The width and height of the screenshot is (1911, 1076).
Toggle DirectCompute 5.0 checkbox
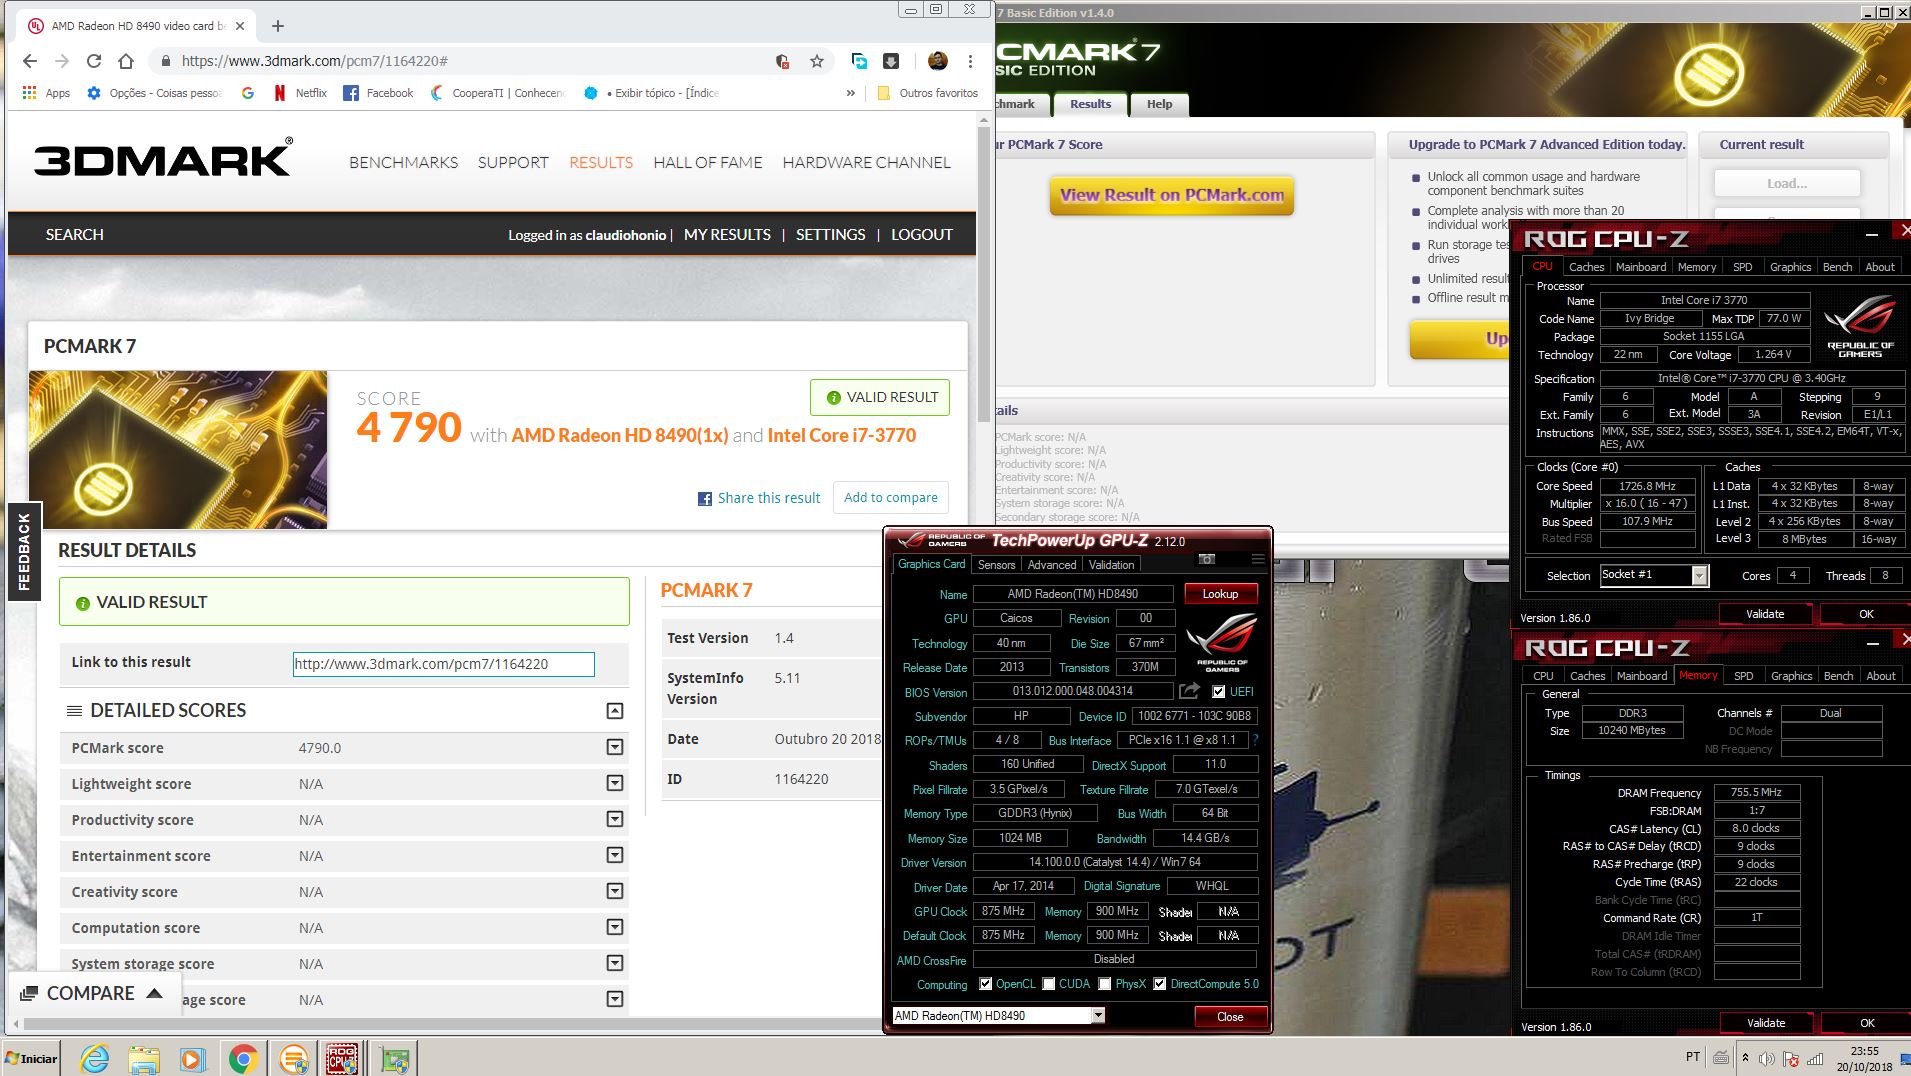(x=1160, y=984)
